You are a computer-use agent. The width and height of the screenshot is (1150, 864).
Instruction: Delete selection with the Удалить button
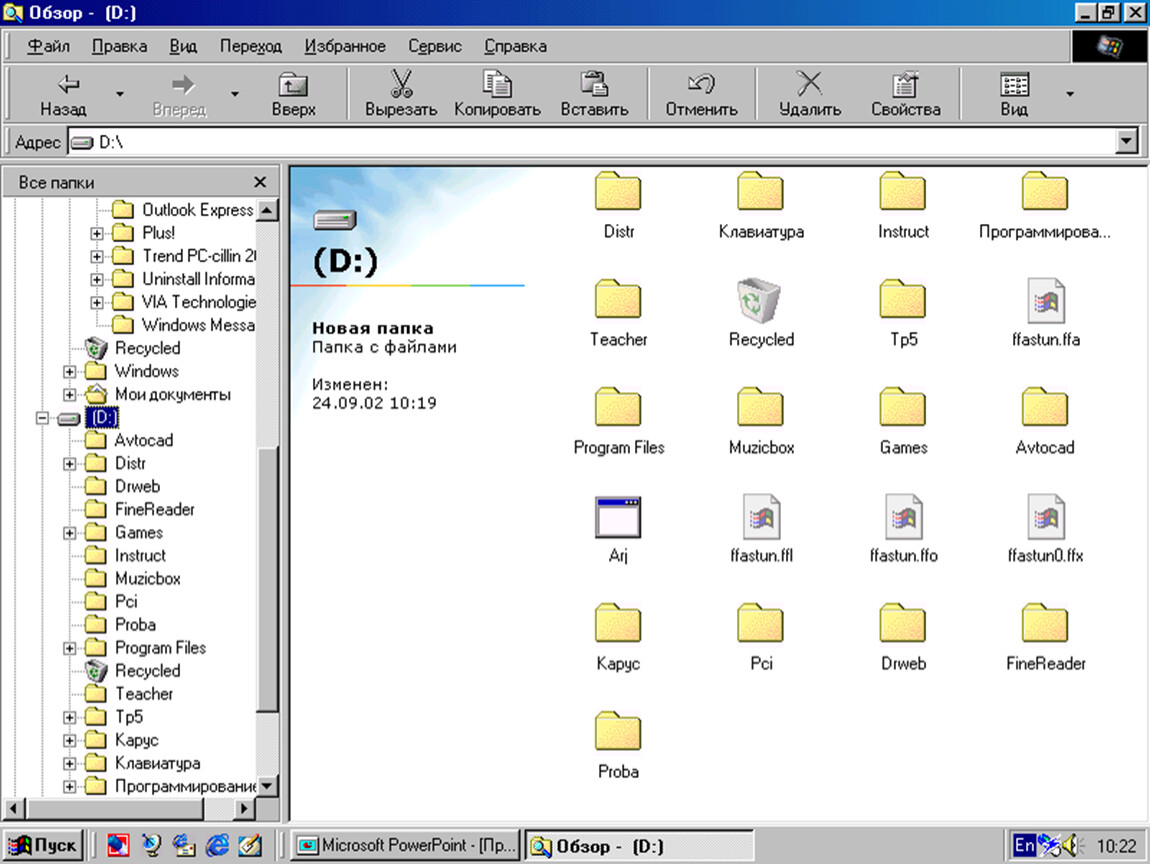click(810, 94)
